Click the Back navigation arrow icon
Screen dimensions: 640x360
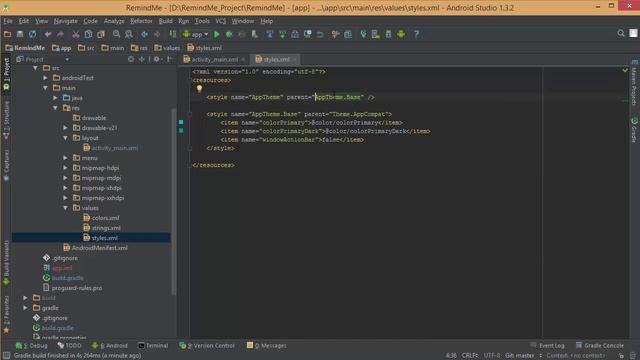pyautogui.click(x=144, y=34)
